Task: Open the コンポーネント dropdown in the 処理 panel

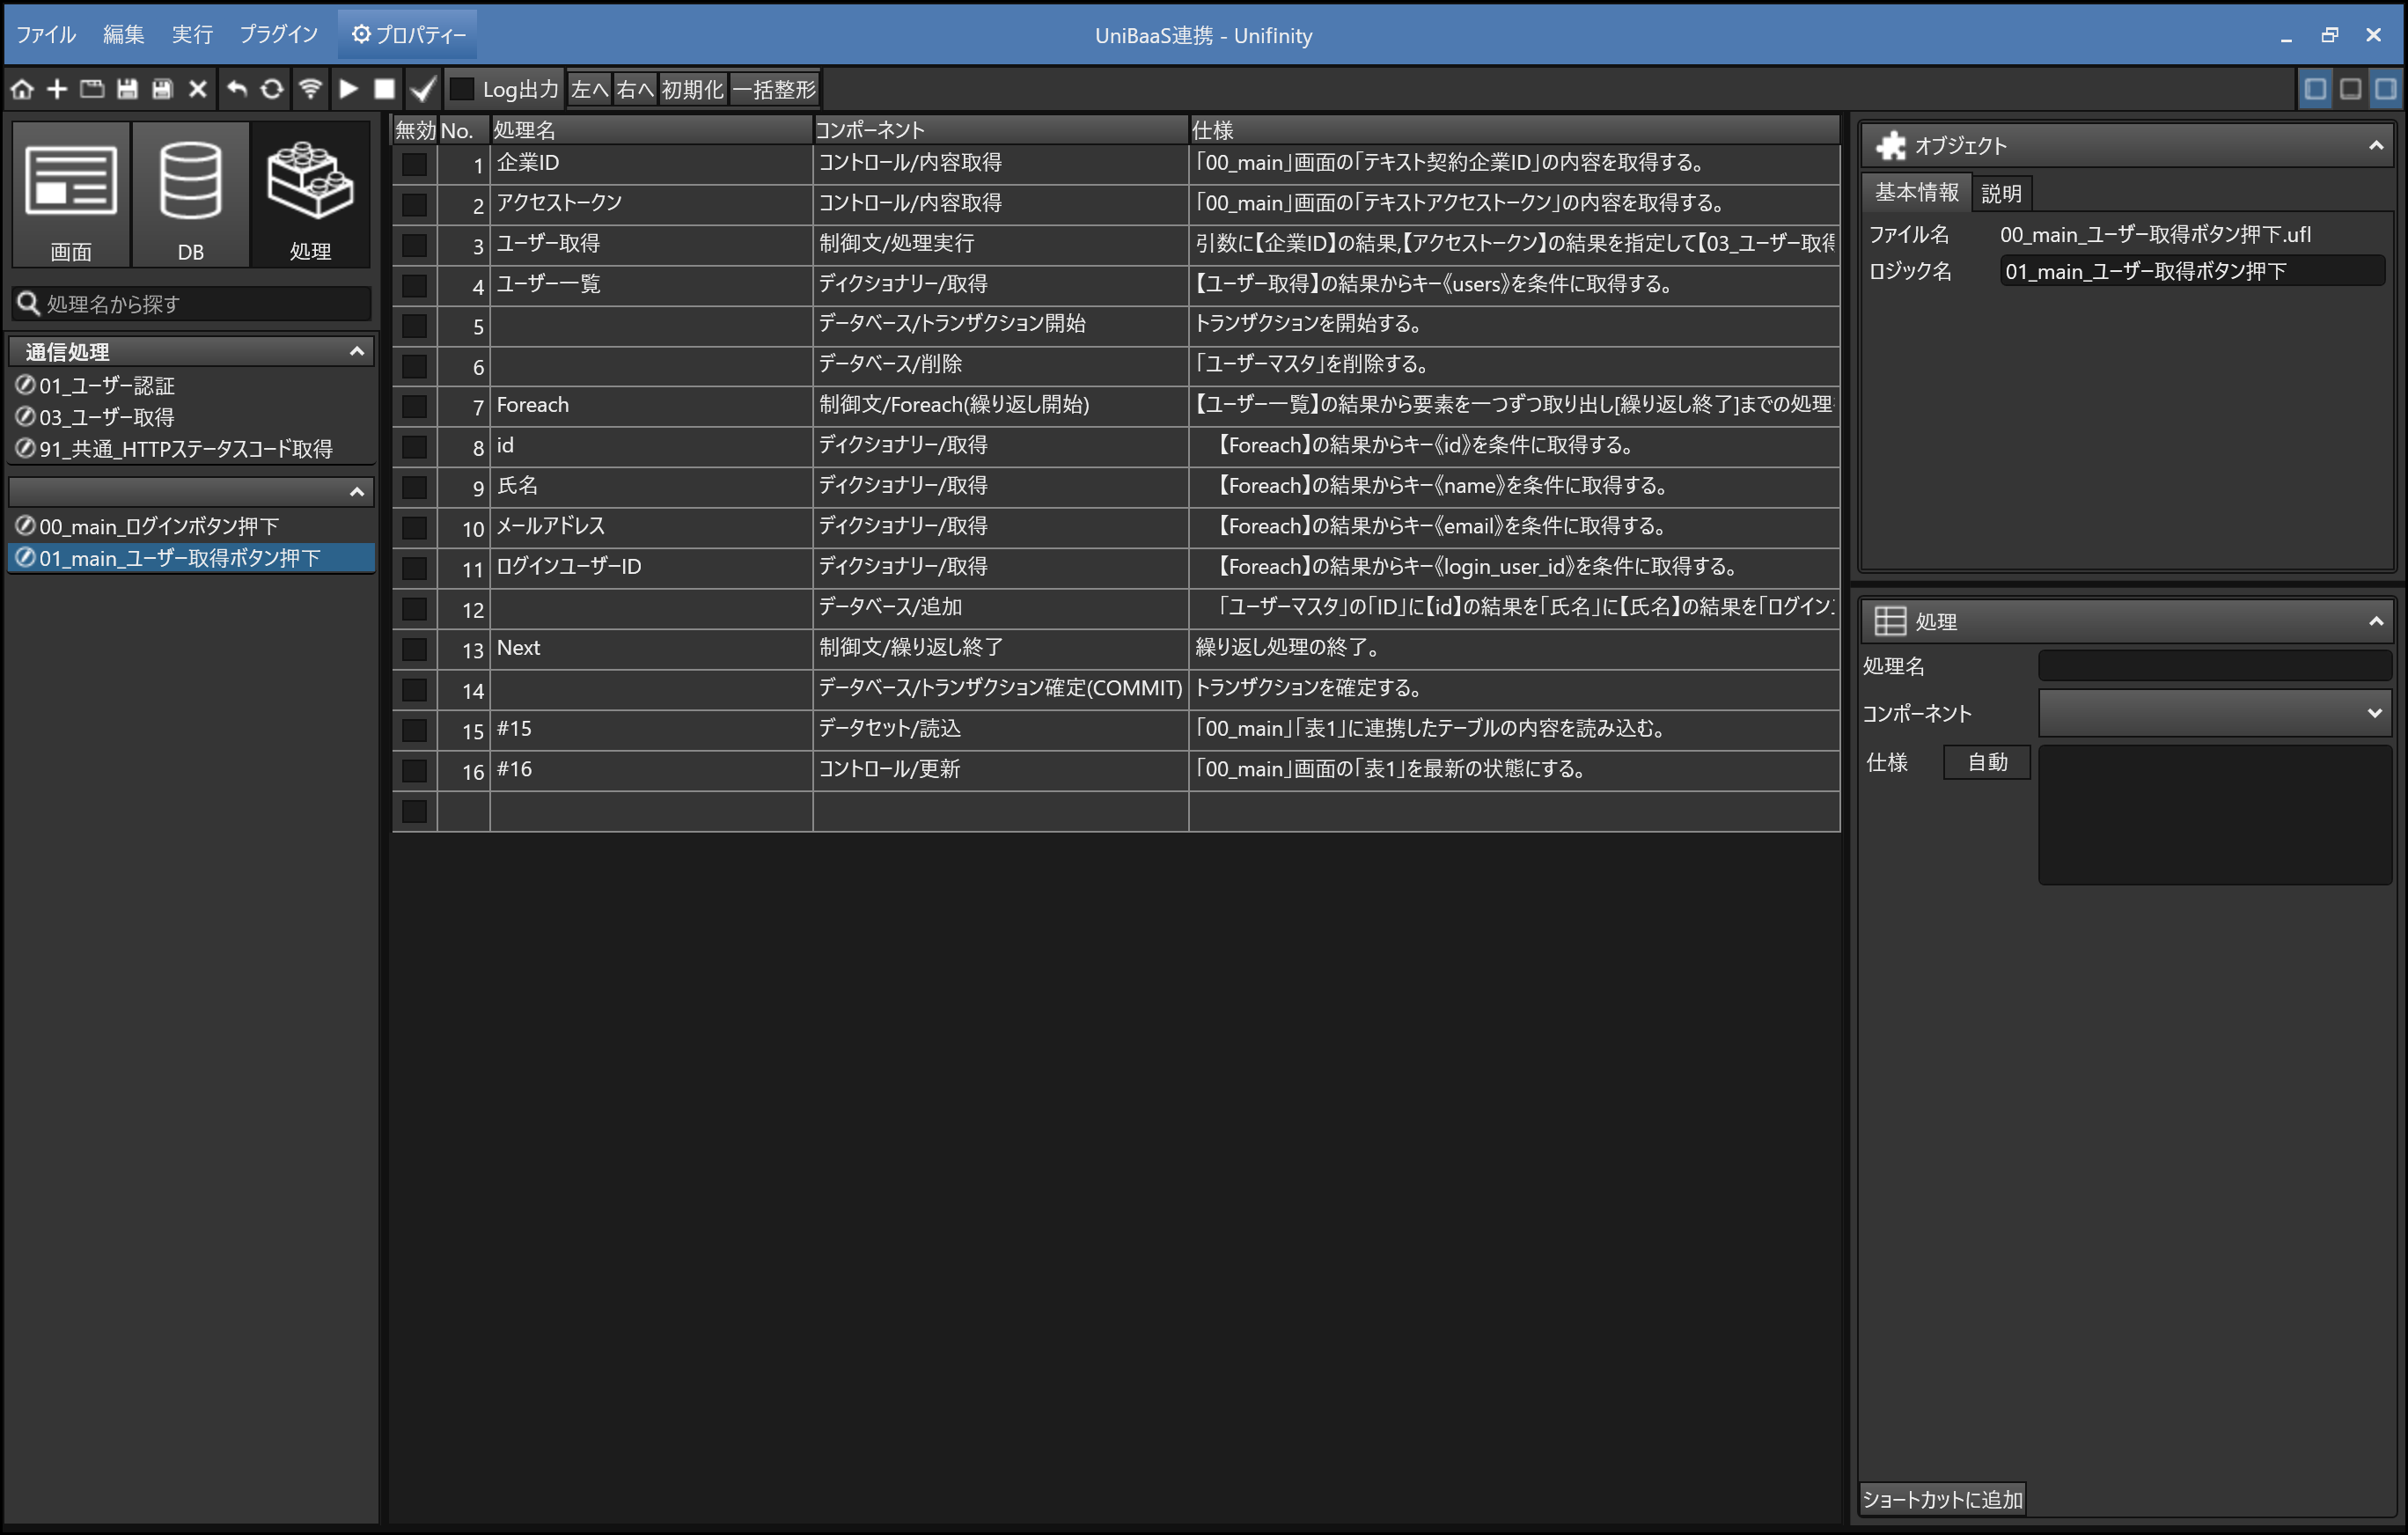Action: pos(2214,713)
